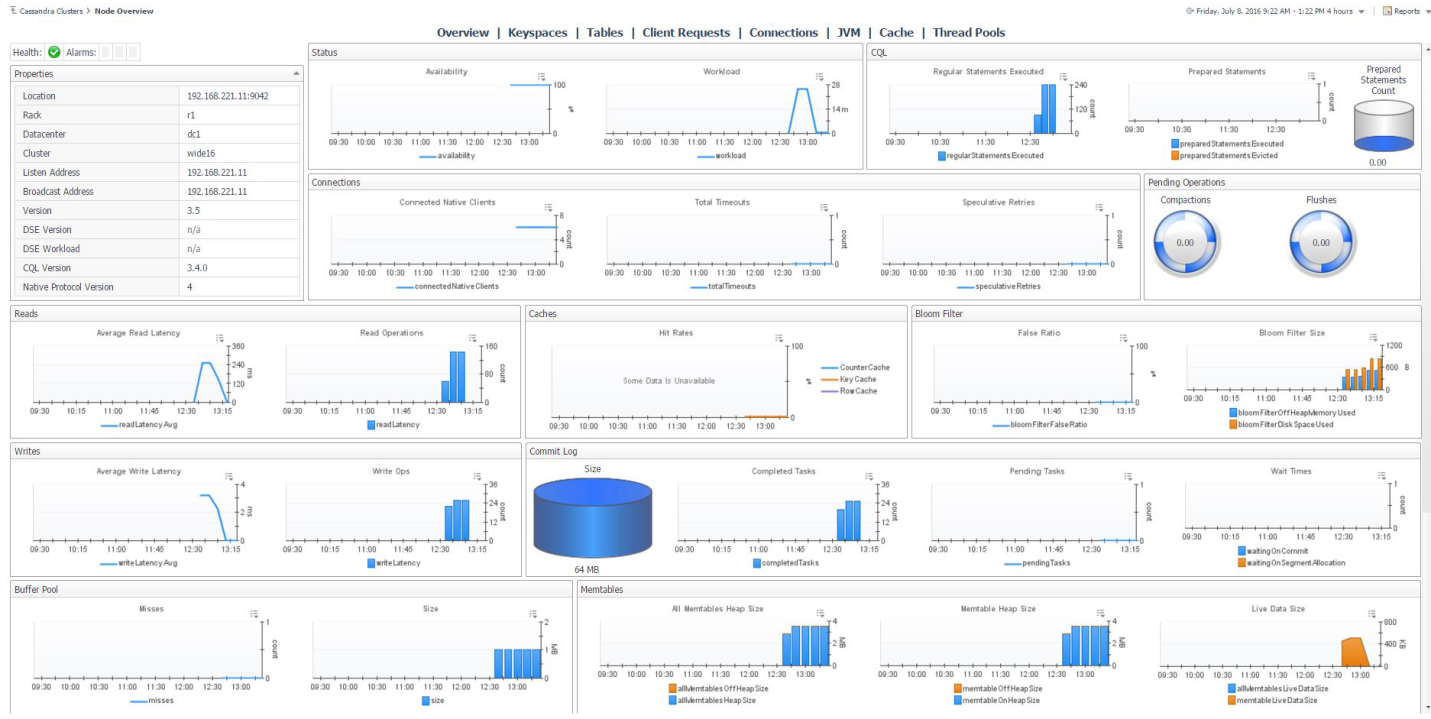The image size is (1431, 719).
Task: Open the Workload chart options icon
Action: (819, 77)
